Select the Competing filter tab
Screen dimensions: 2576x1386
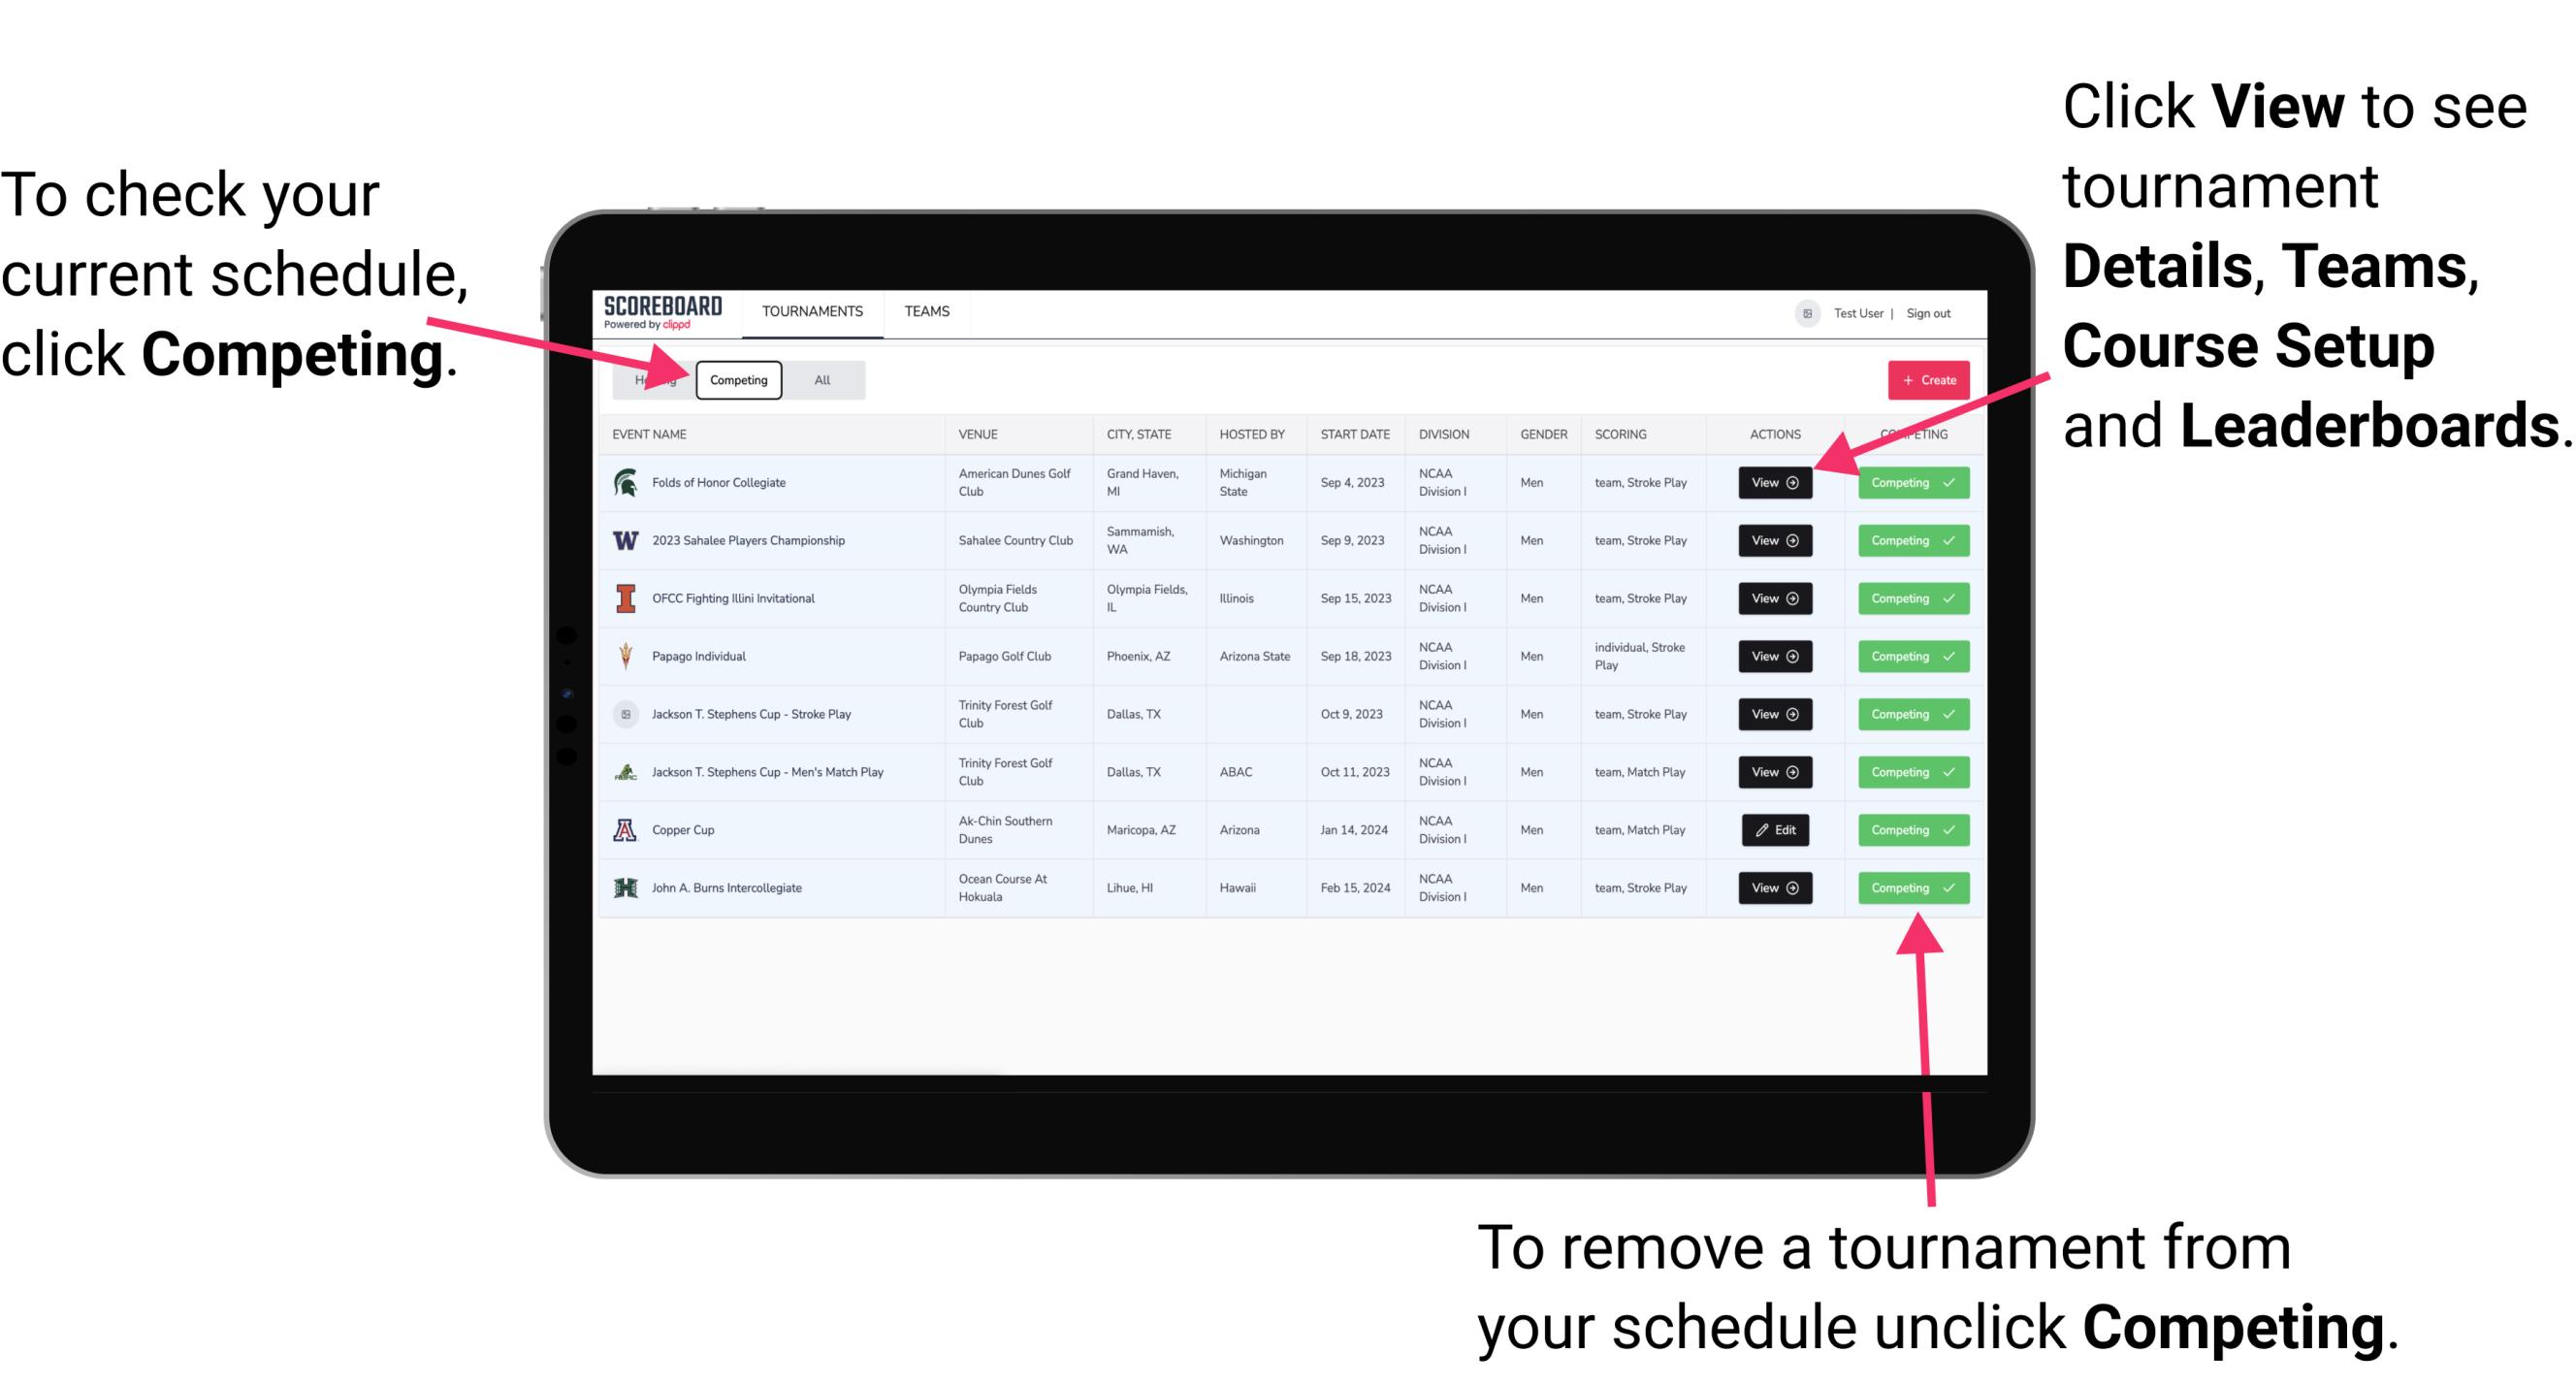coord(737,379)
